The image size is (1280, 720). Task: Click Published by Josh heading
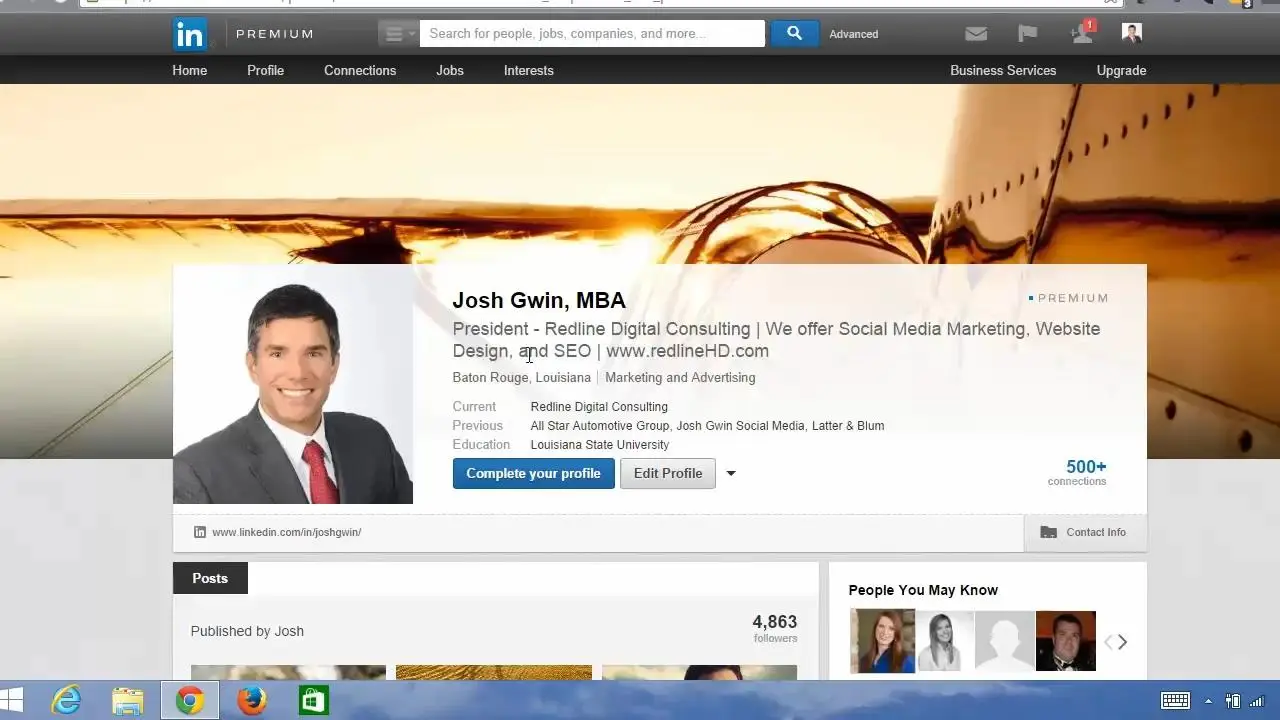(x=247, y=631)
